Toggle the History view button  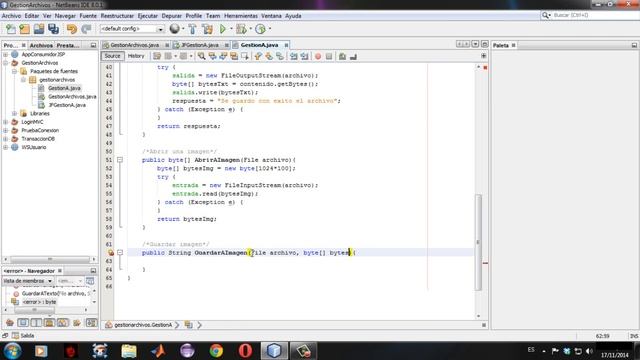coord(136,56)
